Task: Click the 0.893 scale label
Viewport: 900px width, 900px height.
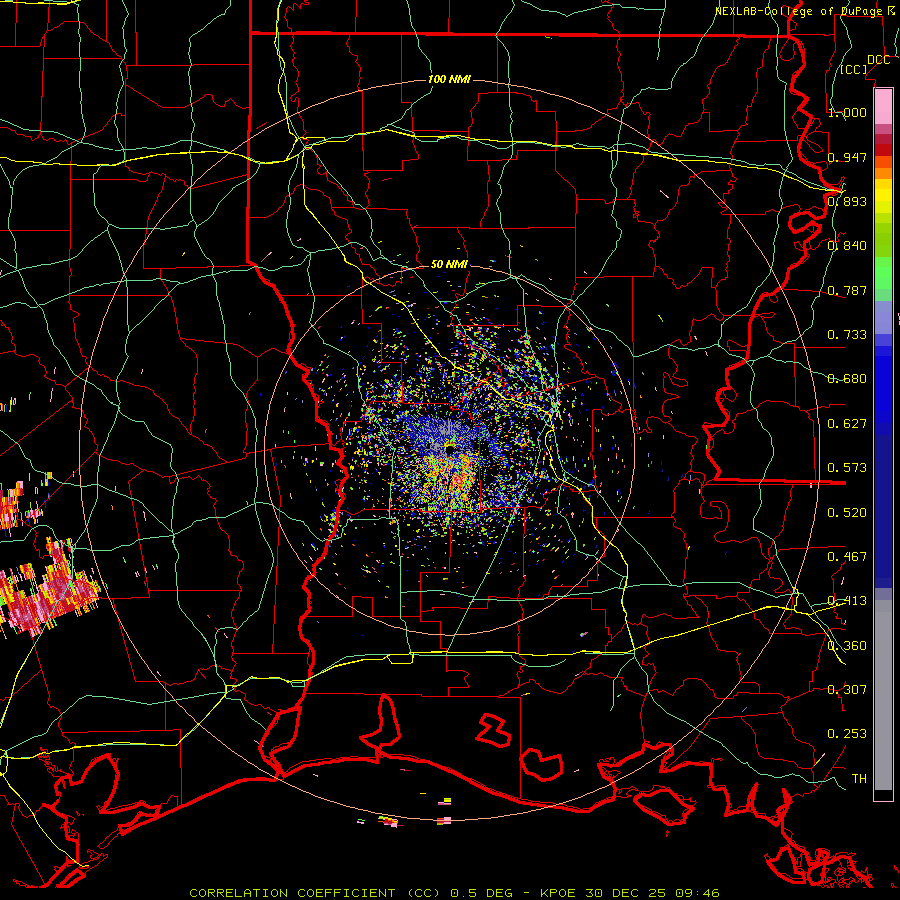Action: [x=847, y=201]
